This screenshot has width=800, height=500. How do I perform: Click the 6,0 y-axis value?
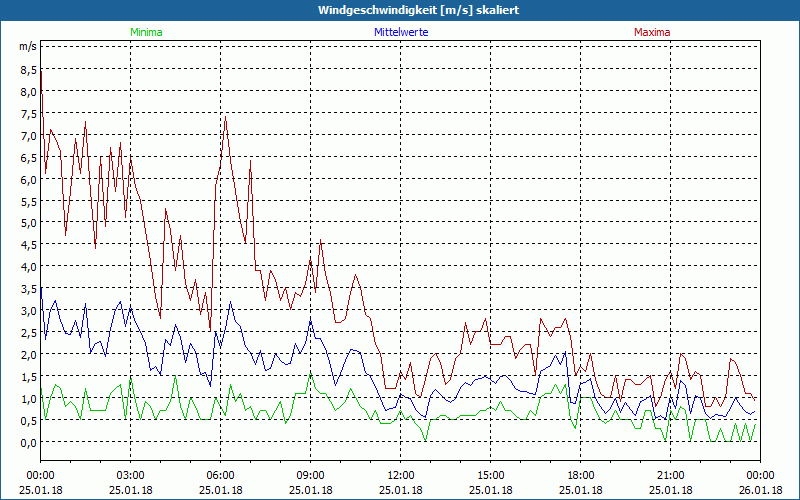point(29,180)
